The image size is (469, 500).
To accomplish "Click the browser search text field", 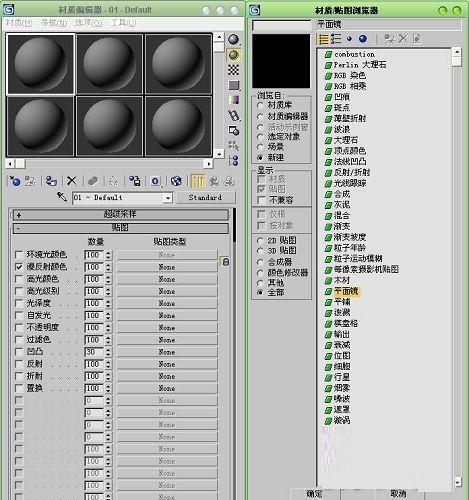I will (x=282, y=25).
